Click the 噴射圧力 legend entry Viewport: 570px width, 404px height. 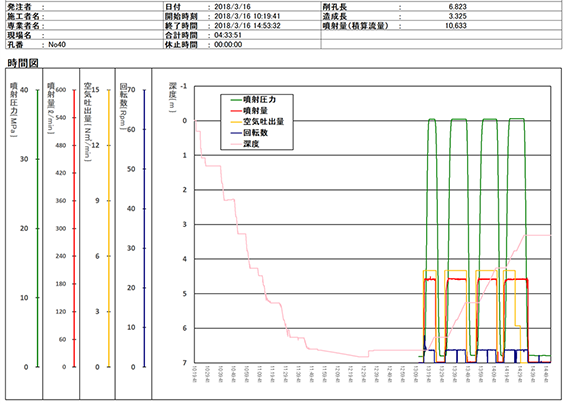coord(254,99)
